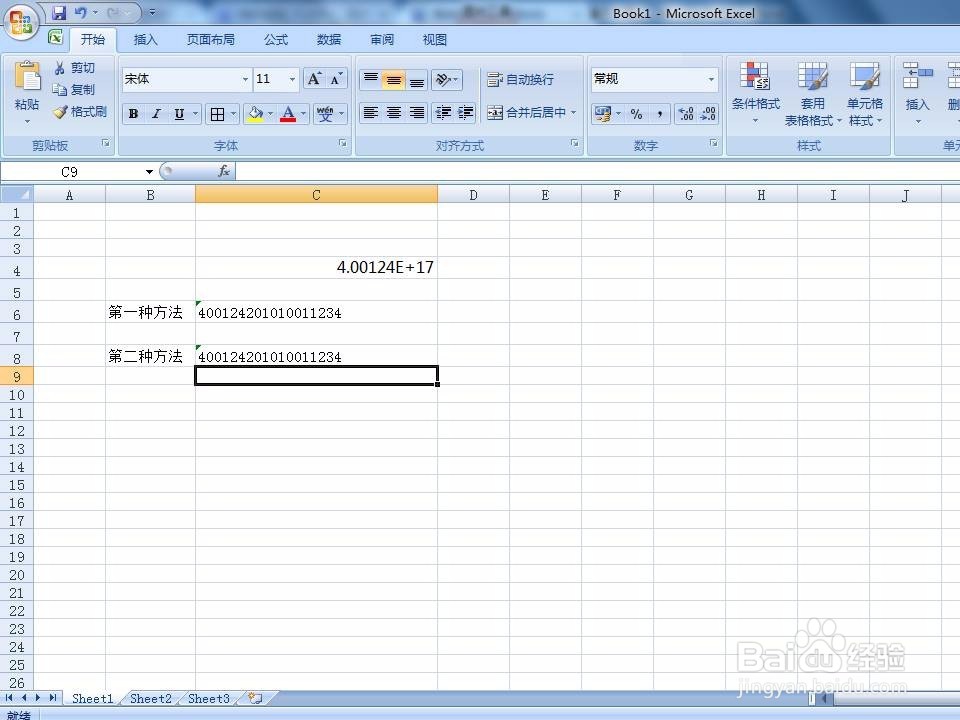Open the 页面布局 ribbon tab
The height and width of the screenshot is (720, 960).
click(211, 40)
